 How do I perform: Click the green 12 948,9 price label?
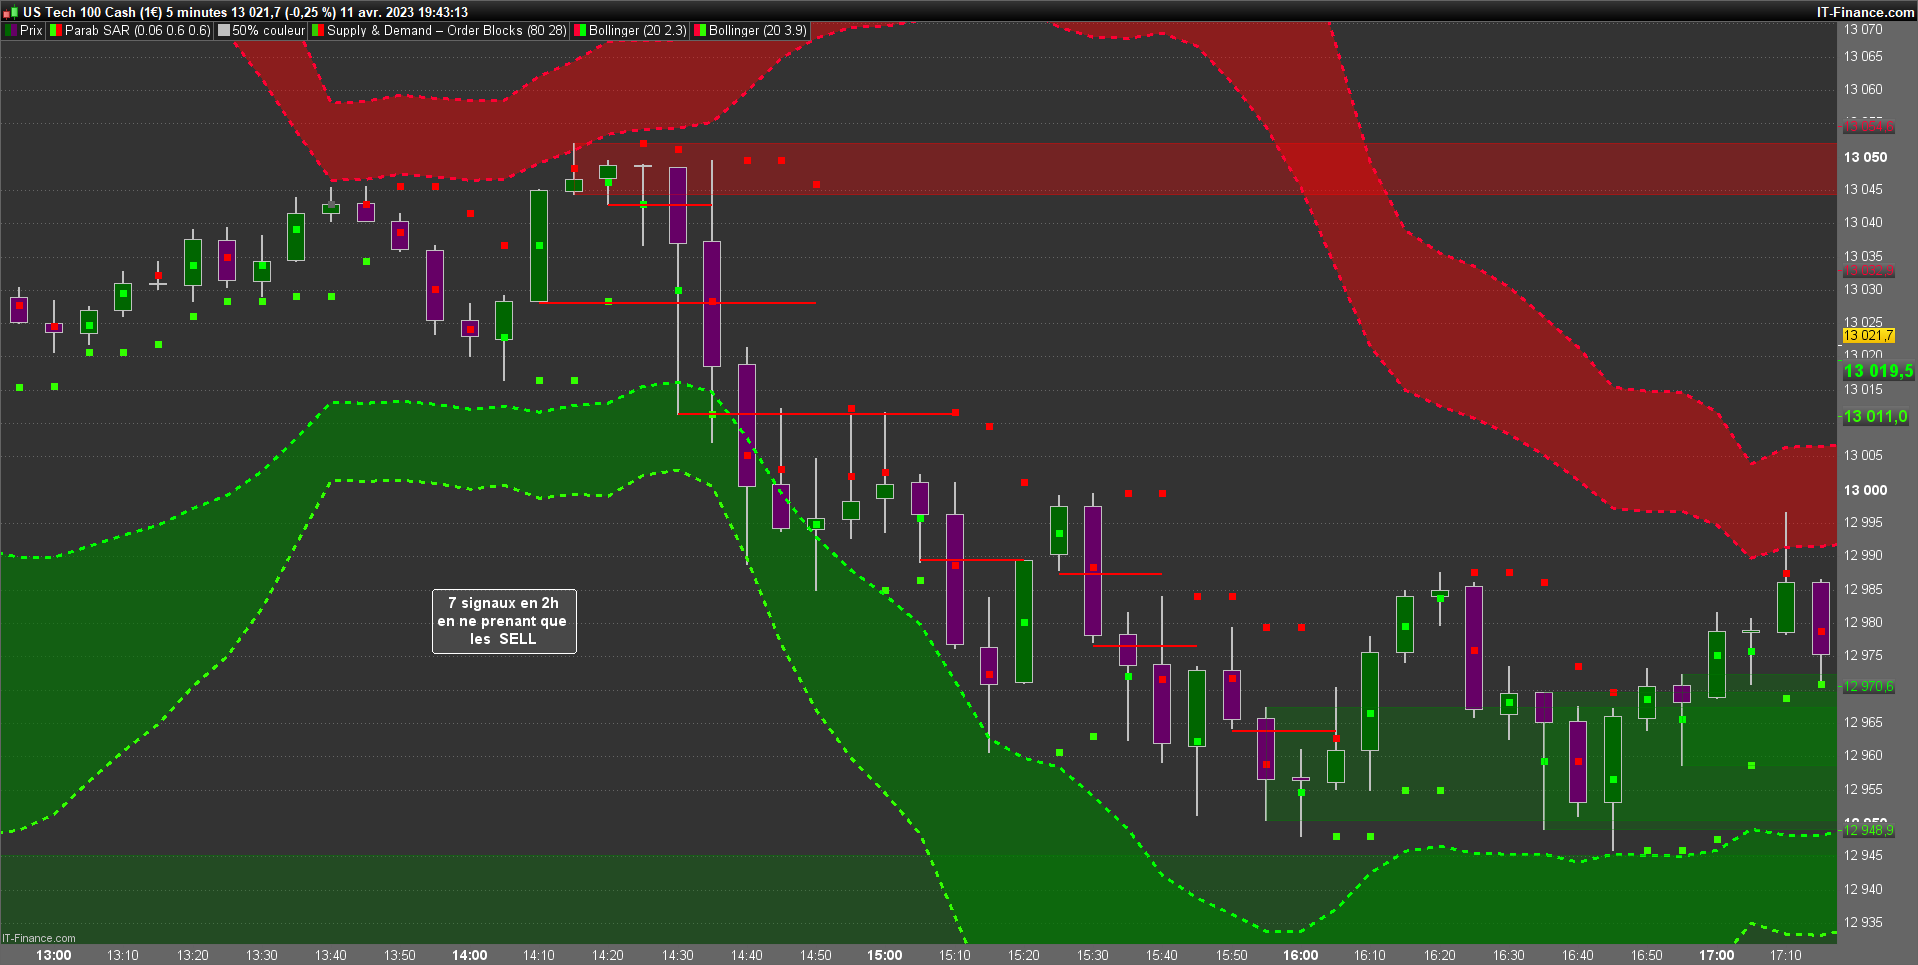pyautogui.click(x=1868, y=830)
